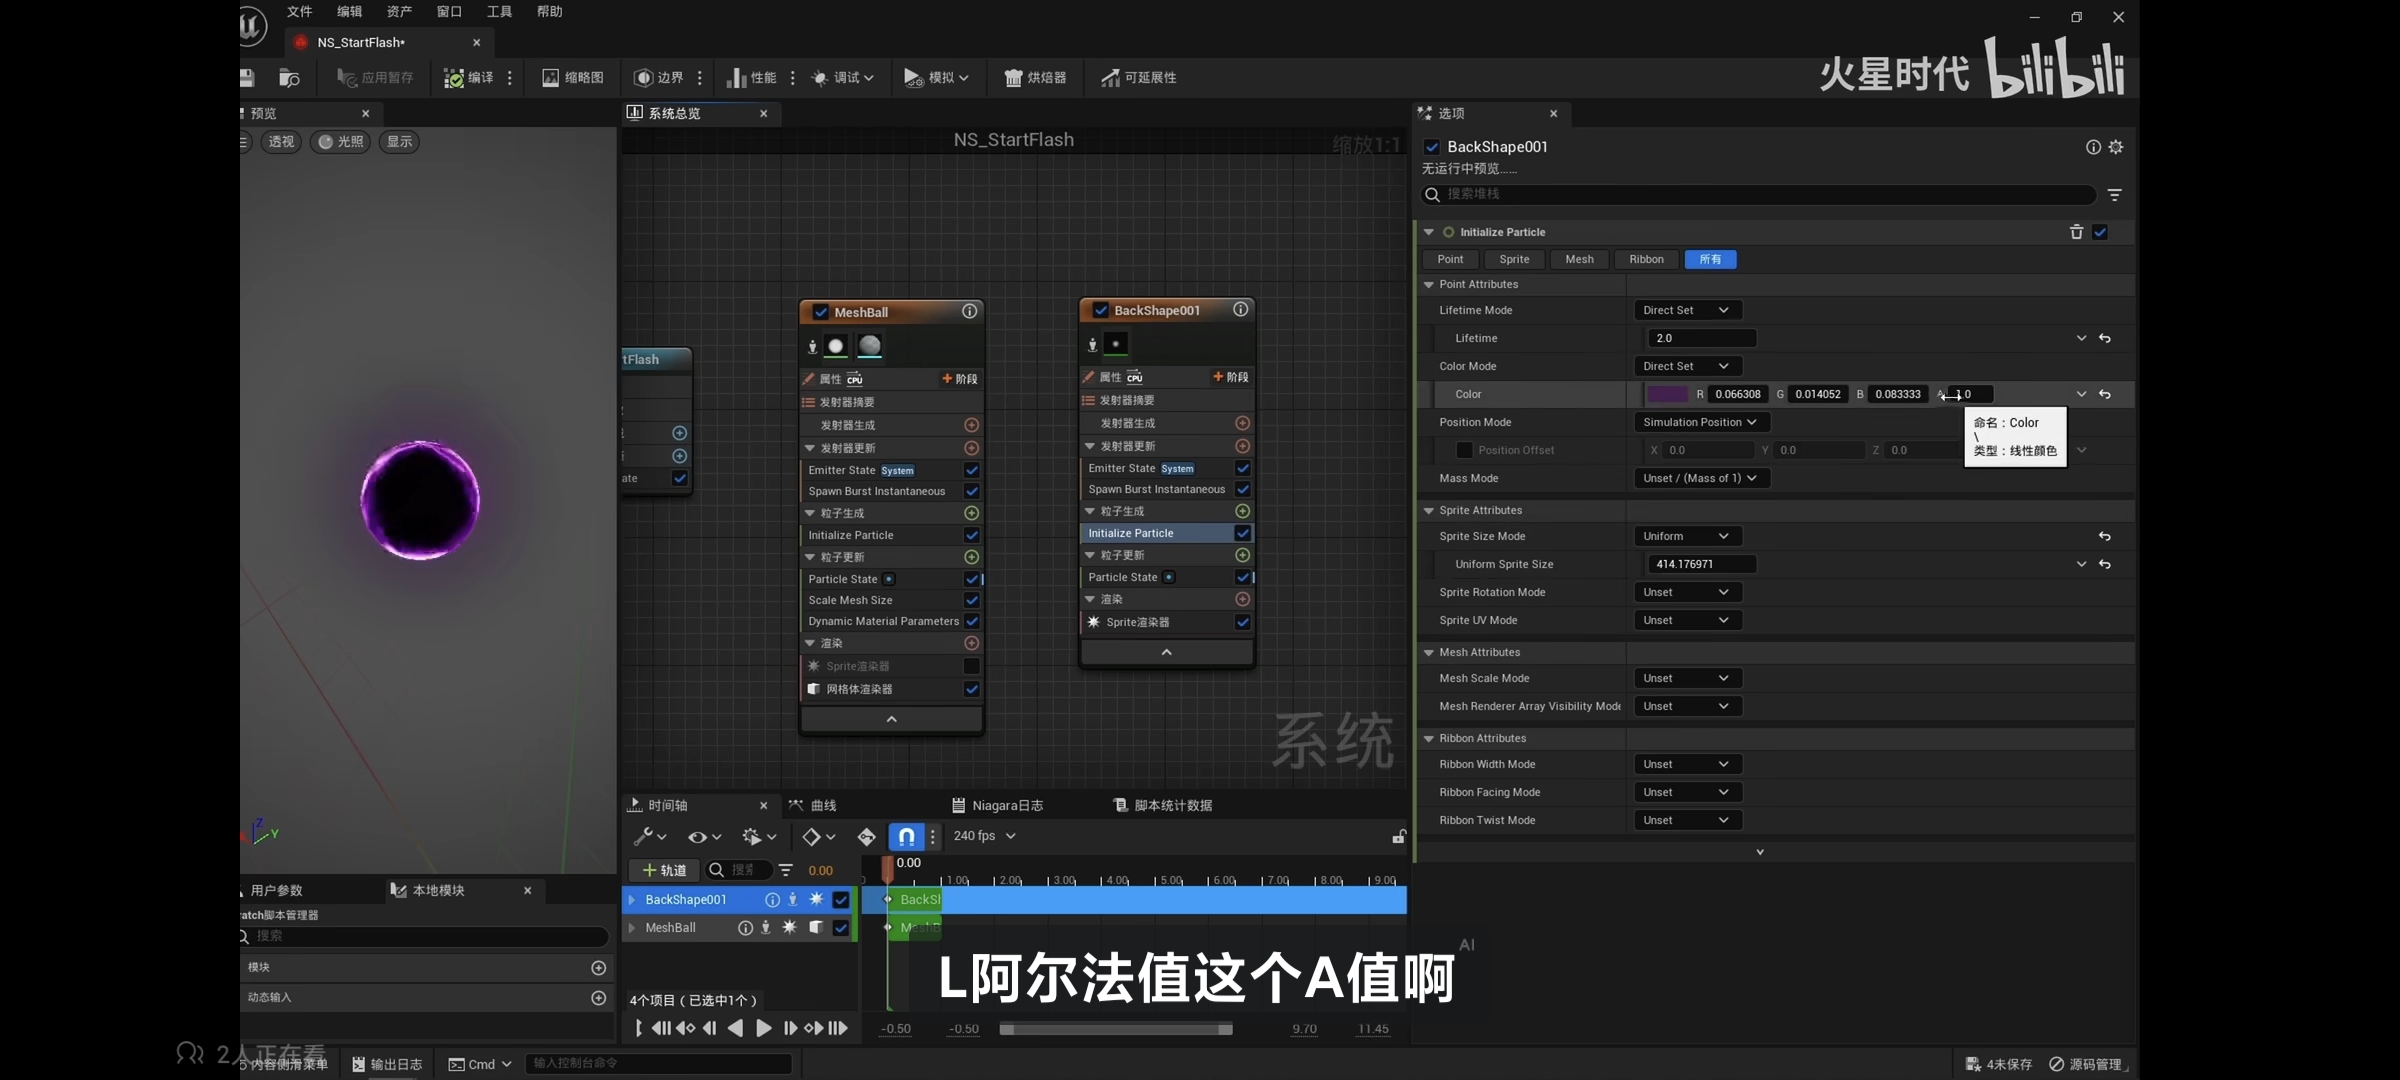
Task: Toggle Spawn Burst Instantaneous in BackShape001
Action: pyautogui.click(x=1242, y=489)
